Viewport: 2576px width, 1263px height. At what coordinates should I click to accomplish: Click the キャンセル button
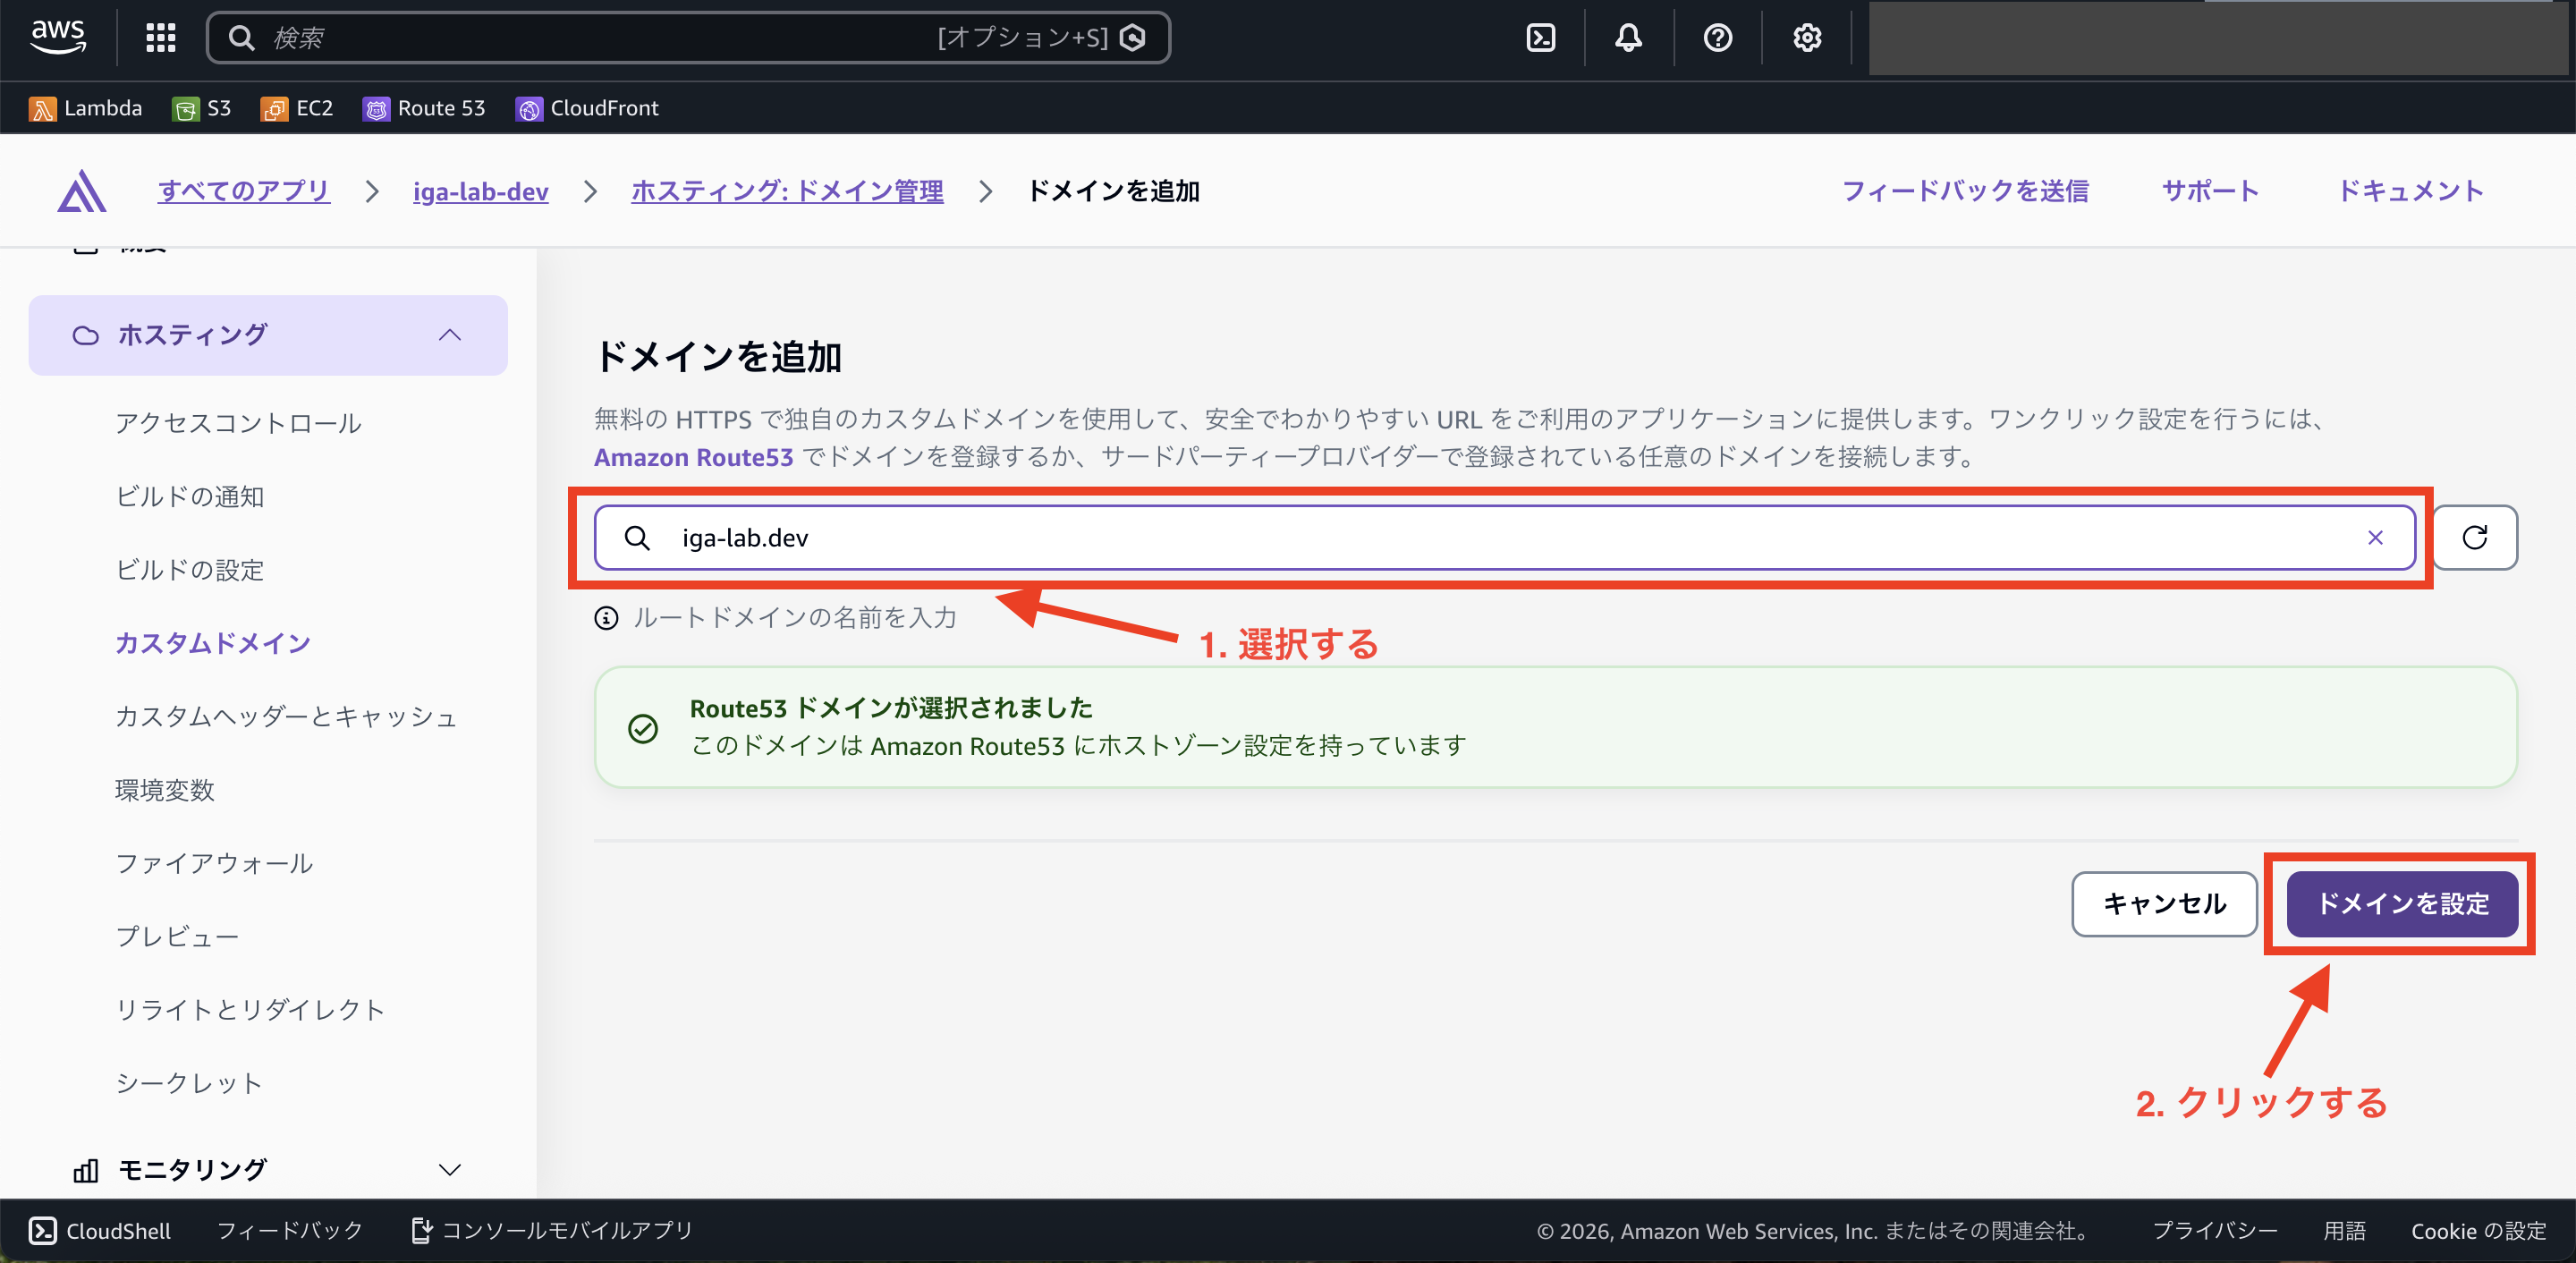[2164, 904]
